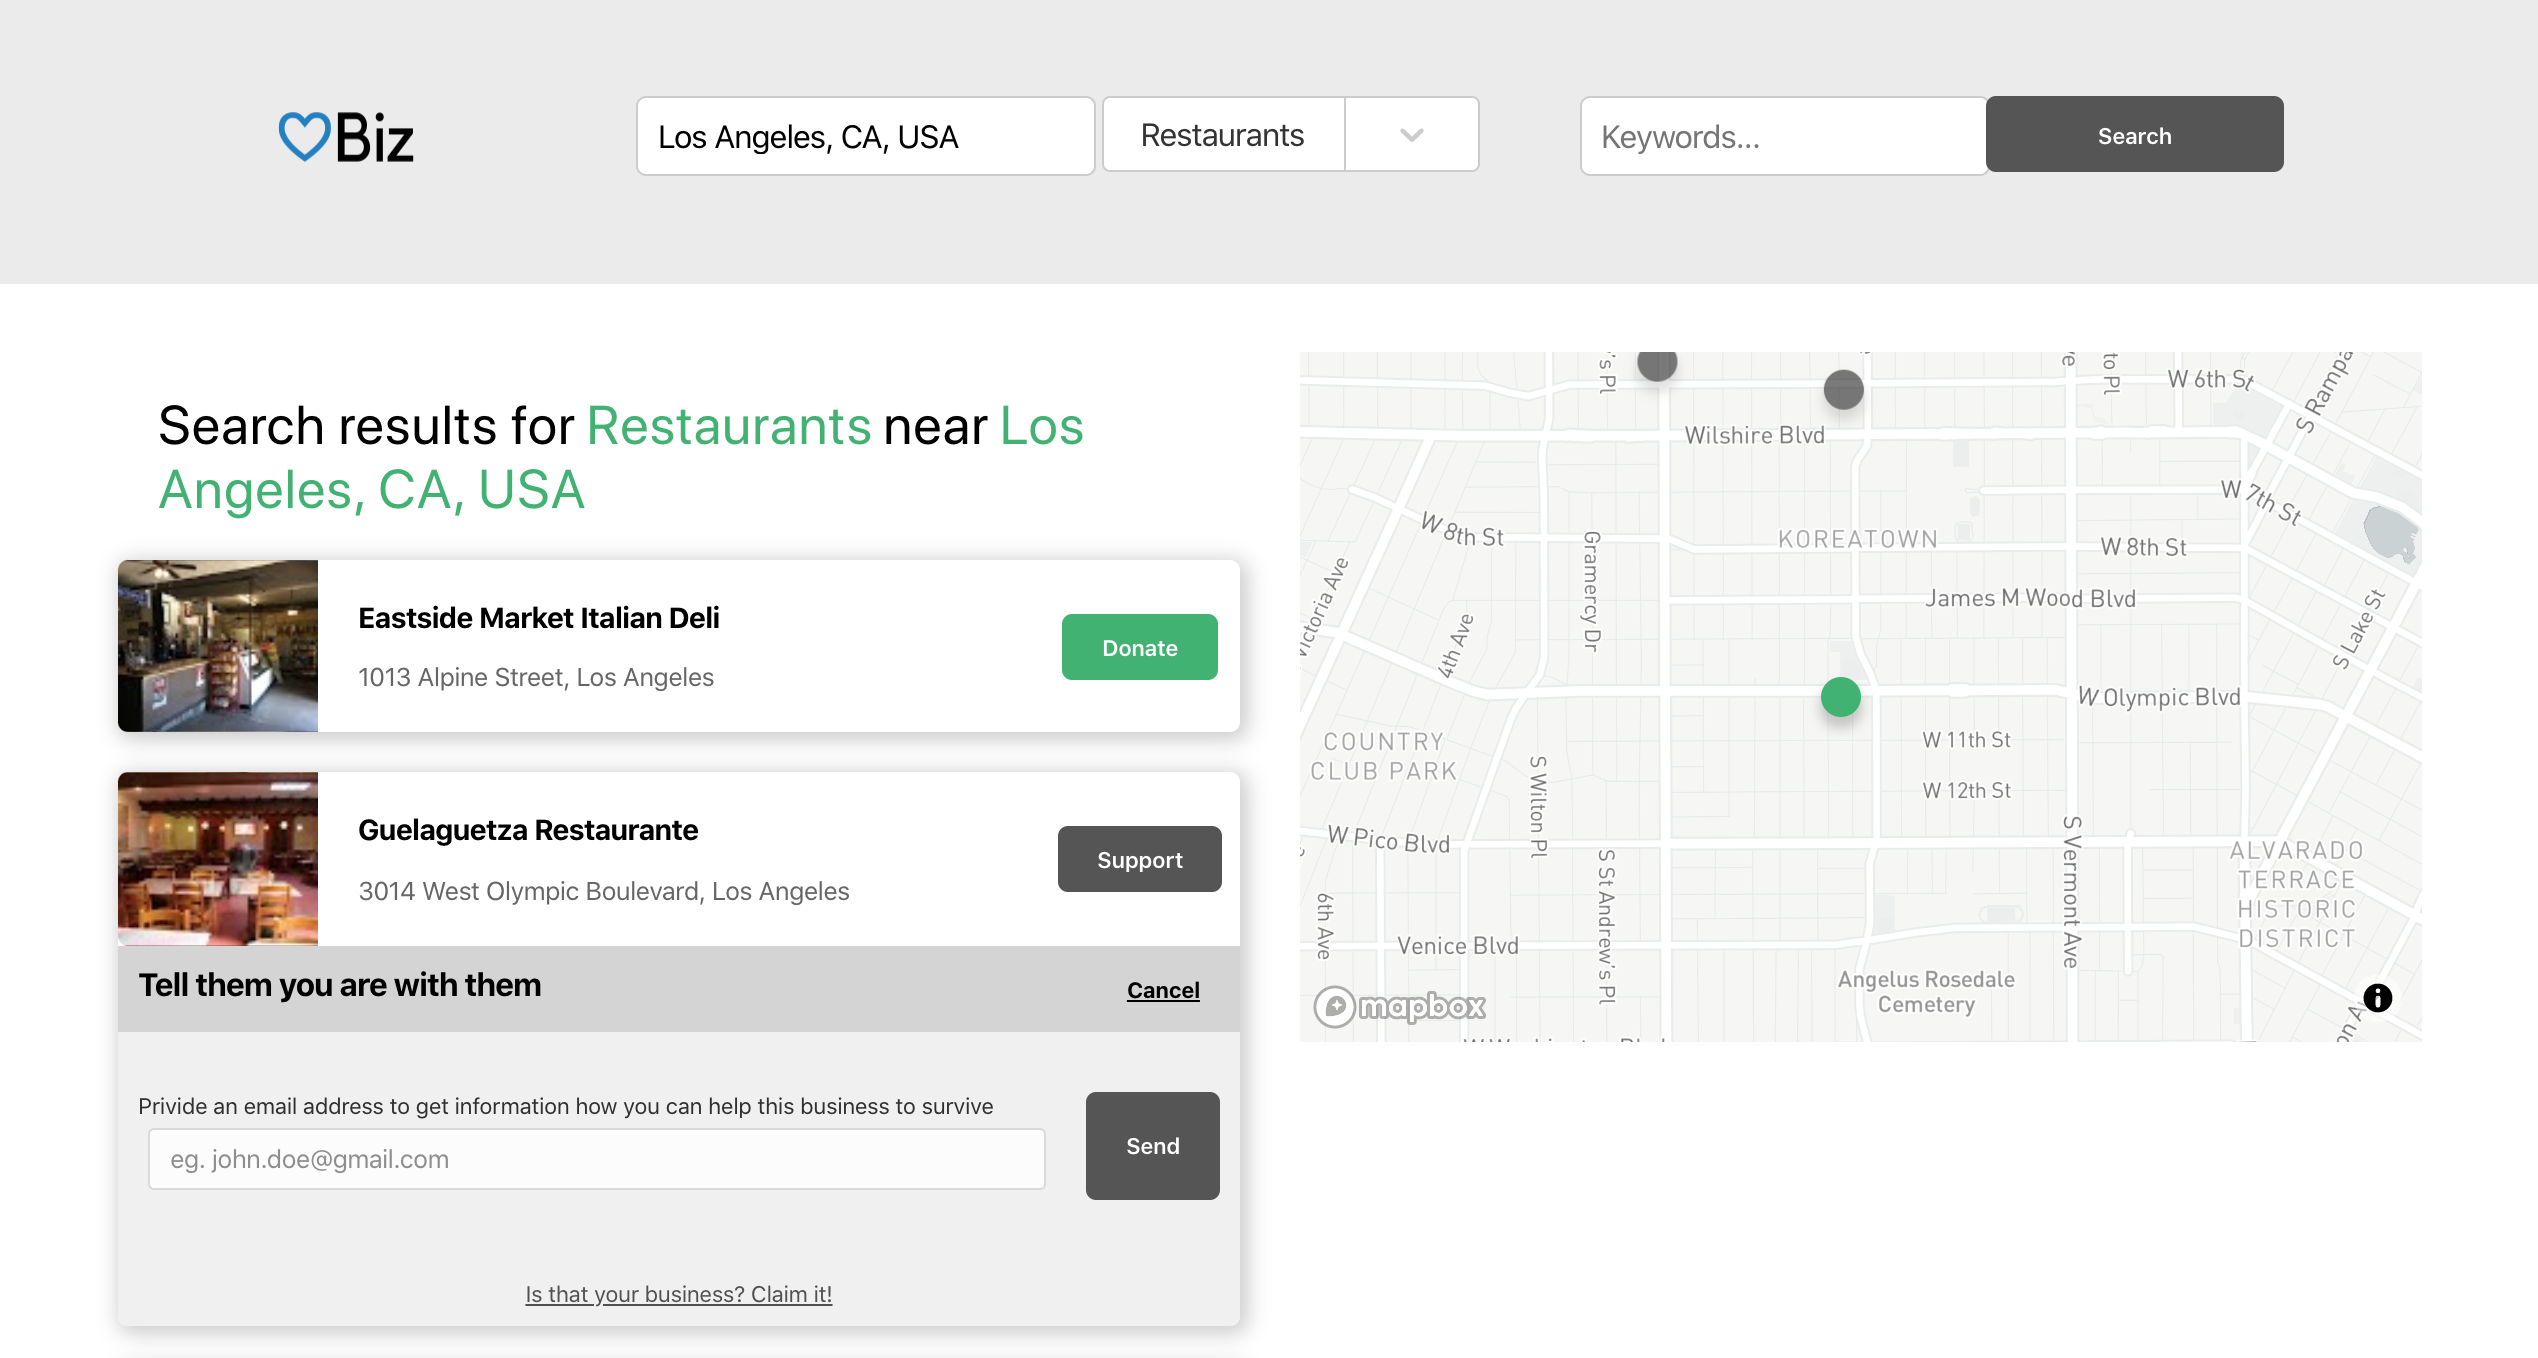This screenshot has width=2538, height=1358.
Task: Click the email address input field
Action: (x=596, y=1159)
